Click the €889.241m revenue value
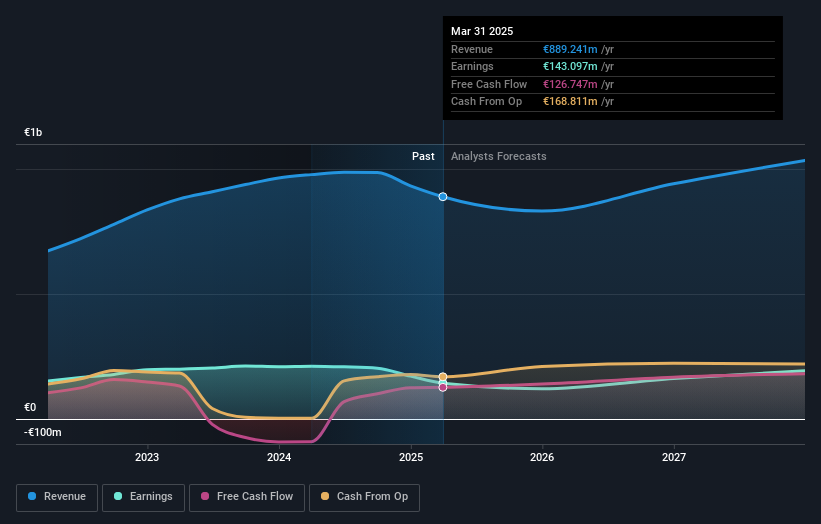Viewport: 821px width, 524px height. coord(570,49)
